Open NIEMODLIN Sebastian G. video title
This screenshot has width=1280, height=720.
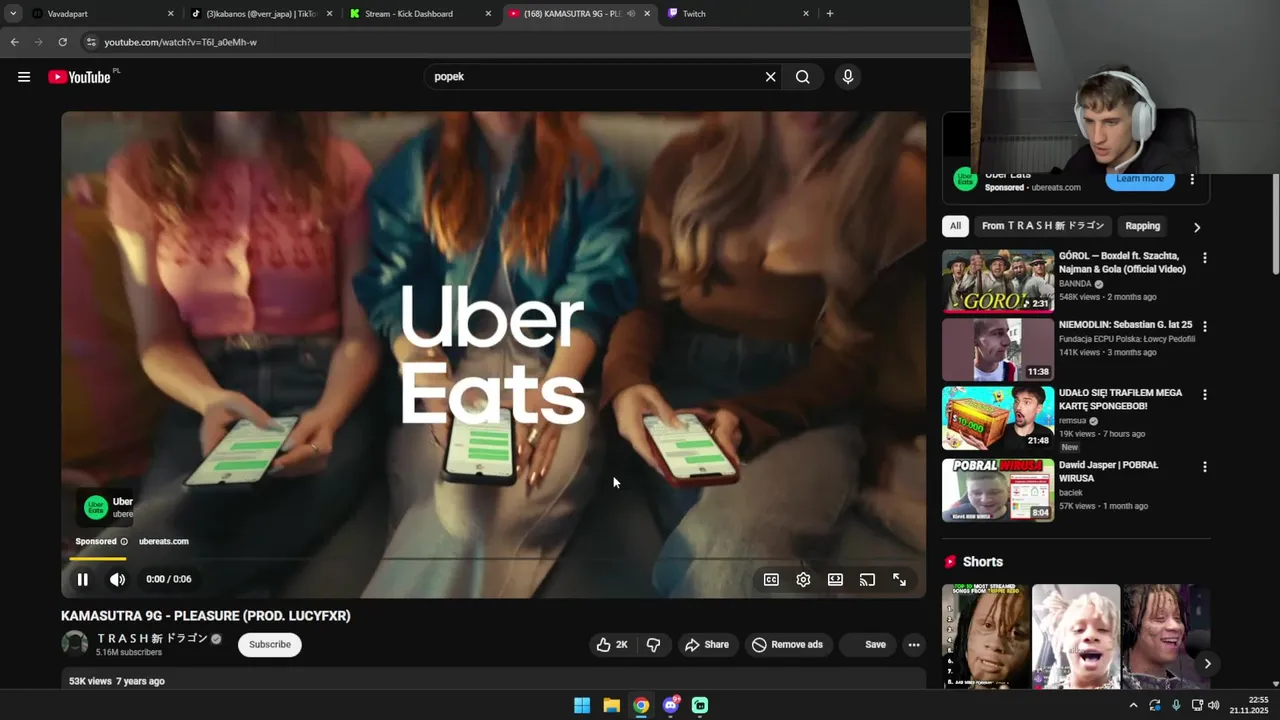coord(1125,325)
